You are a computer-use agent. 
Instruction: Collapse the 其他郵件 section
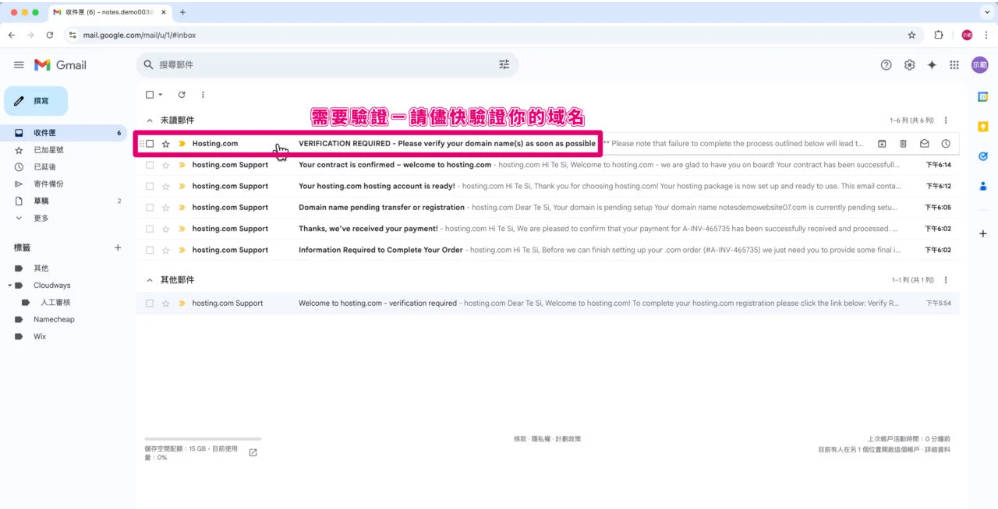(x=150, y=280)
